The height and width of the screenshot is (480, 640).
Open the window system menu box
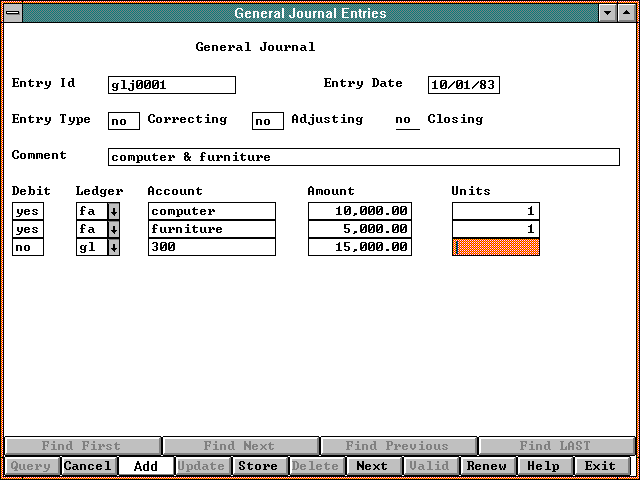pyautogui.click(x=12, y=13)
